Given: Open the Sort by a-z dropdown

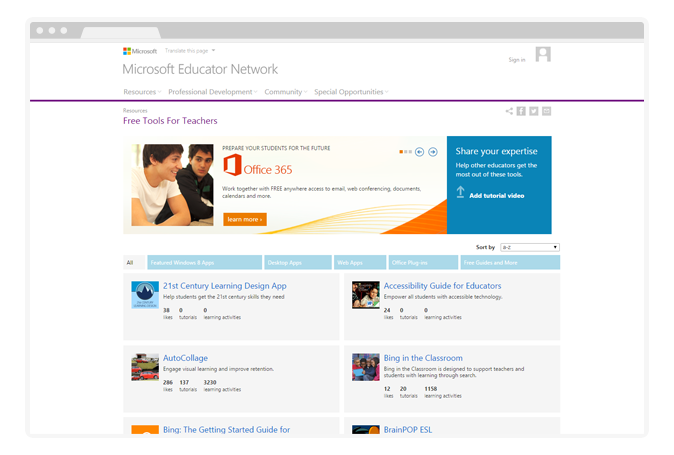Looking at the screenshot, I should 530,247.
